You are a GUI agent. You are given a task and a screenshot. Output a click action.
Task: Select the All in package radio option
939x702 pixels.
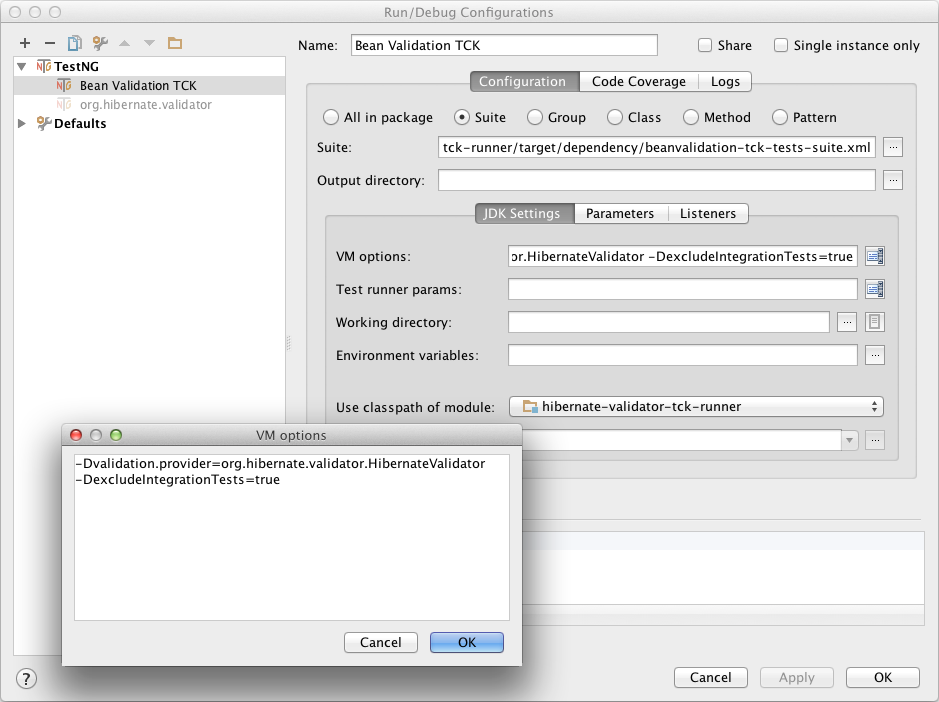(x=331, y=117)
